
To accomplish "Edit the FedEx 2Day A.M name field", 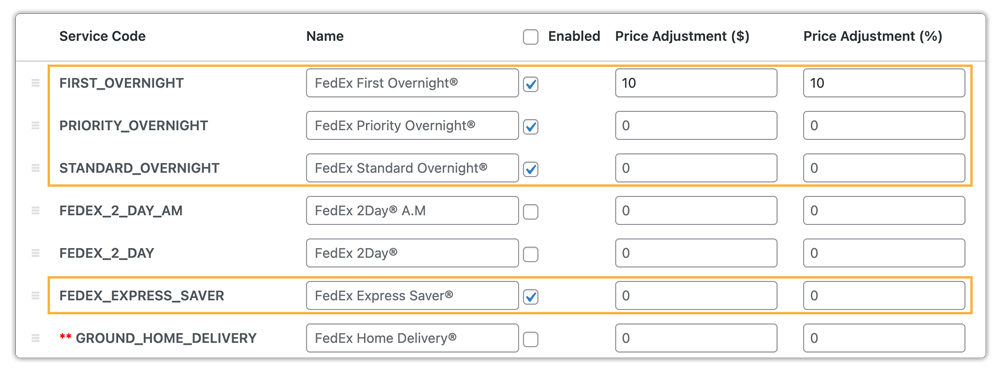I will pos(412,211).
